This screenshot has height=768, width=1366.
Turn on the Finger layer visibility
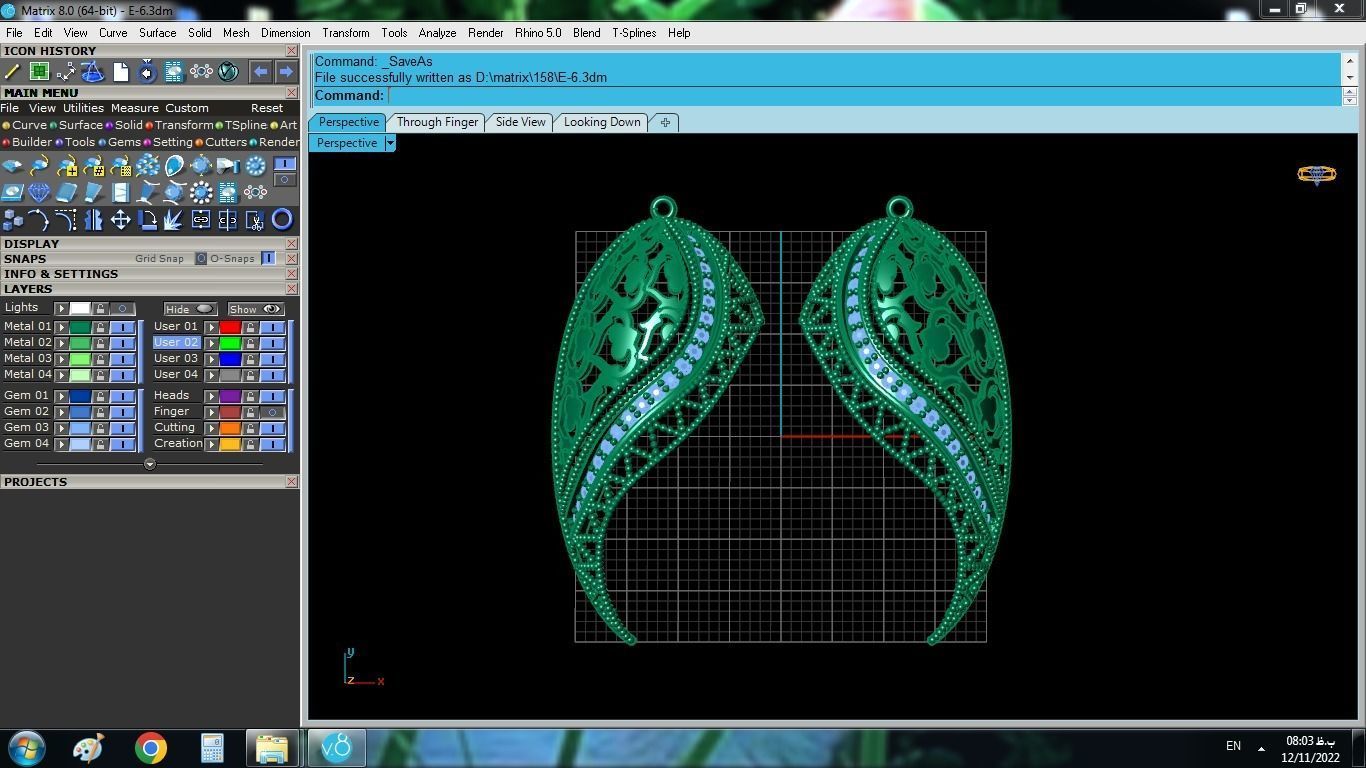[272, 412]
